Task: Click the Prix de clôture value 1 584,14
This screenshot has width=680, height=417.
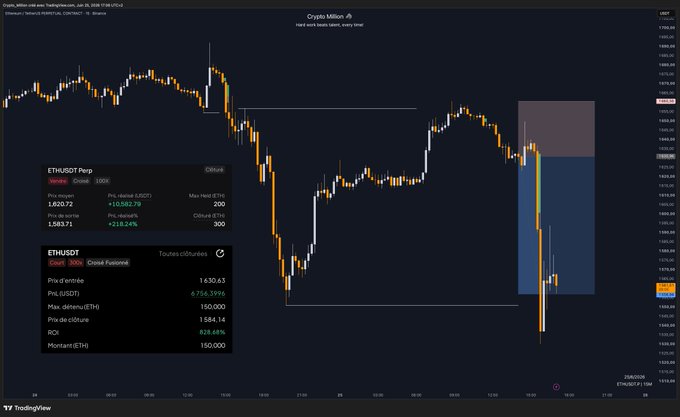Action: tap(212, 319)
